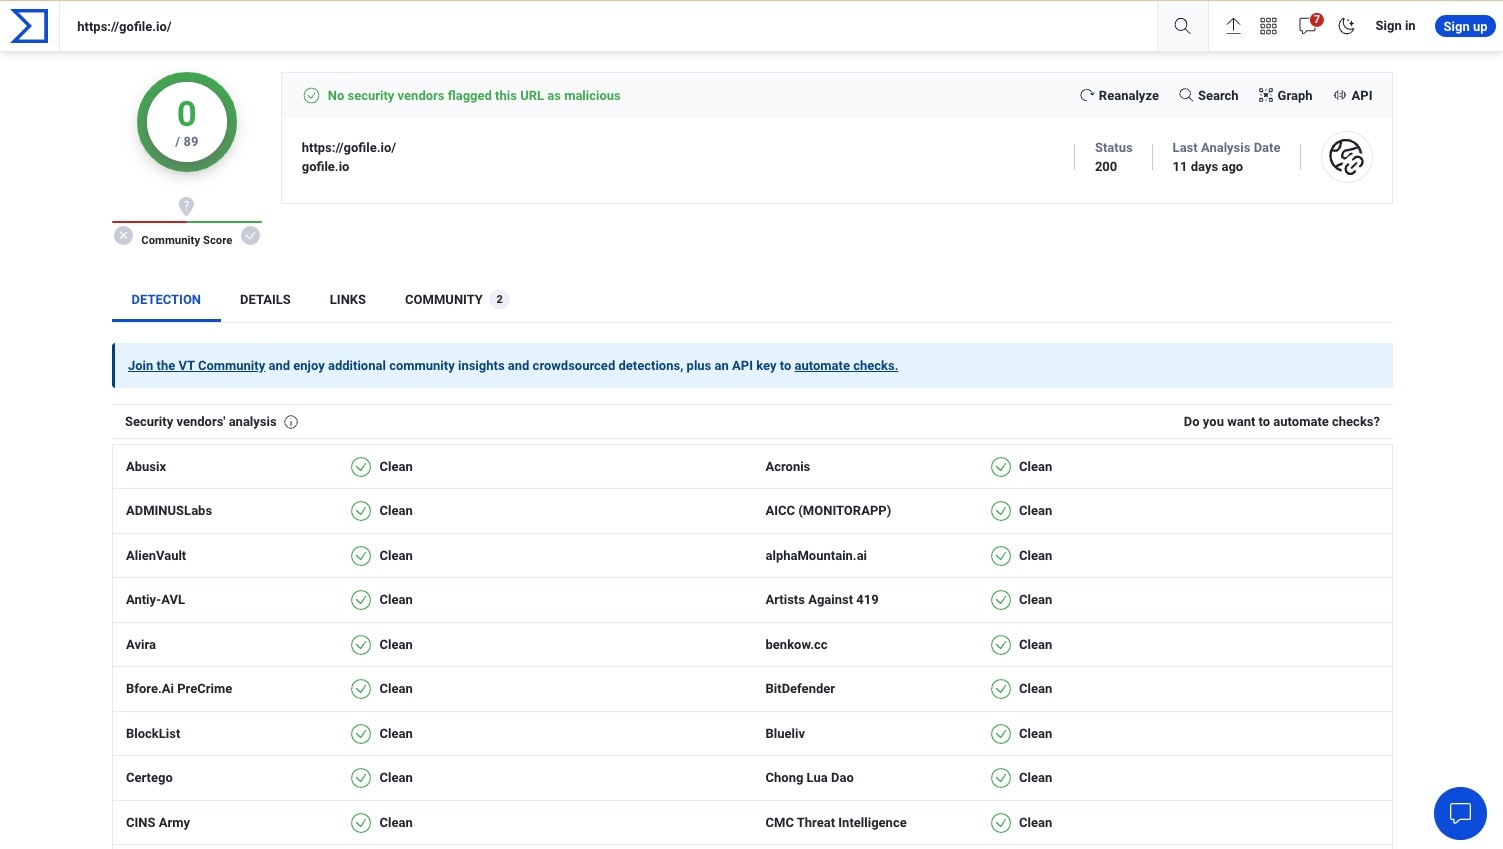
Task: Open the Graph view
Action: point(1285,95)
